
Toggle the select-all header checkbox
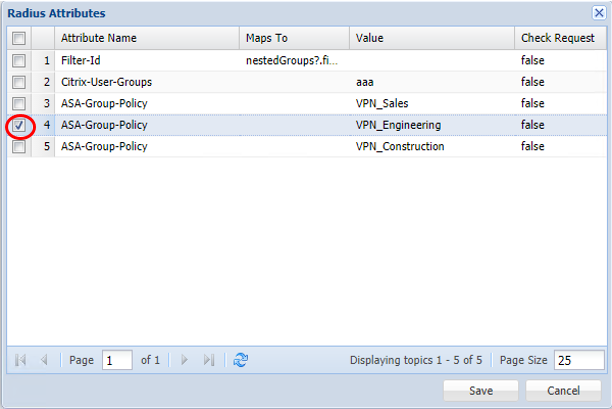click(x=18, y=38)
